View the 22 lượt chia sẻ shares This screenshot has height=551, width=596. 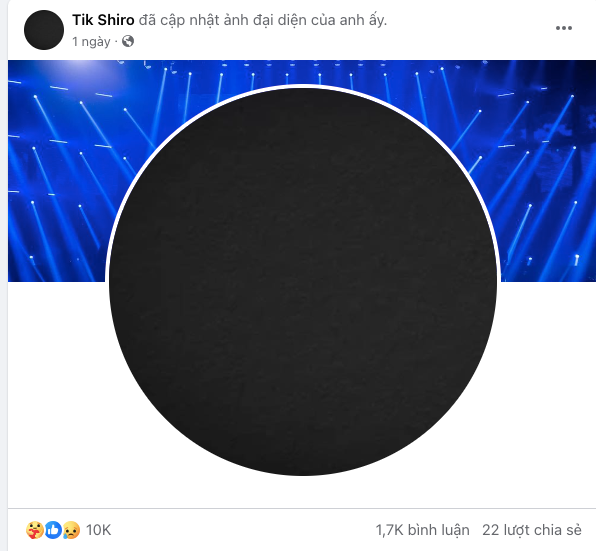(x=532, y=530)
